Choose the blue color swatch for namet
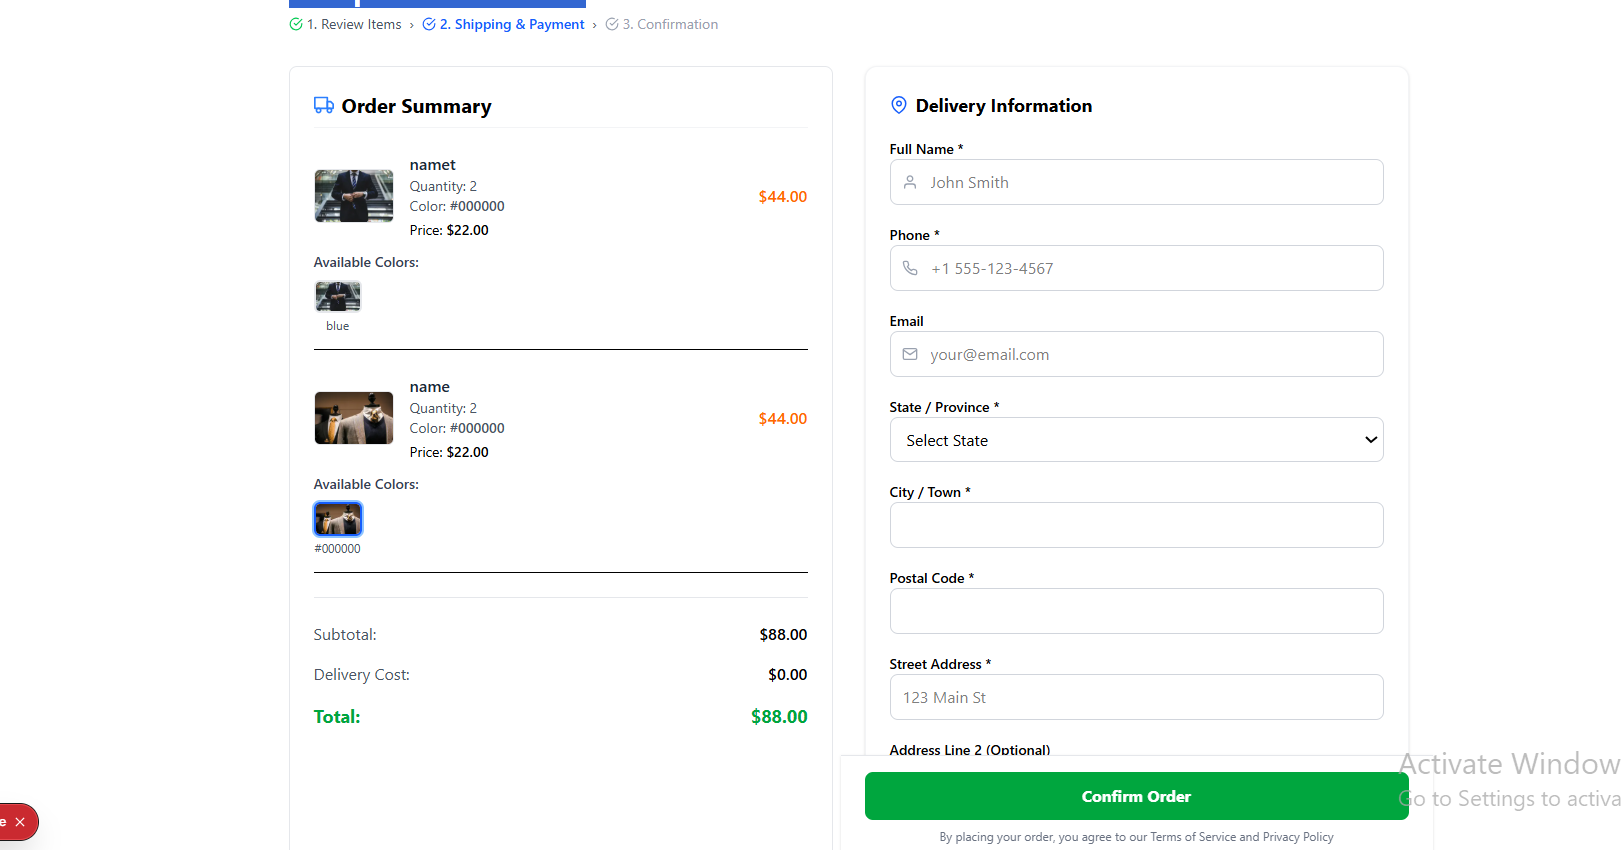This screenshot has height=850, width=1622. coord(338,296)
